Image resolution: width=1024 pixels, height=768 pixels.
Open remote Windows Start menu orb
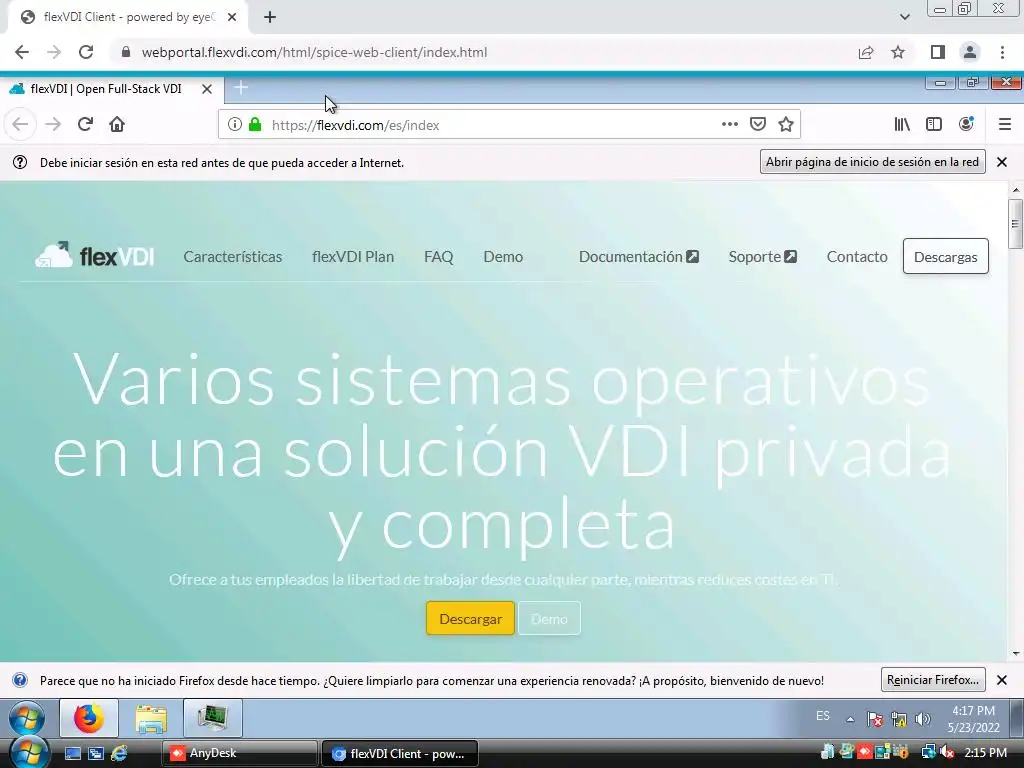[x=27, y=718]
